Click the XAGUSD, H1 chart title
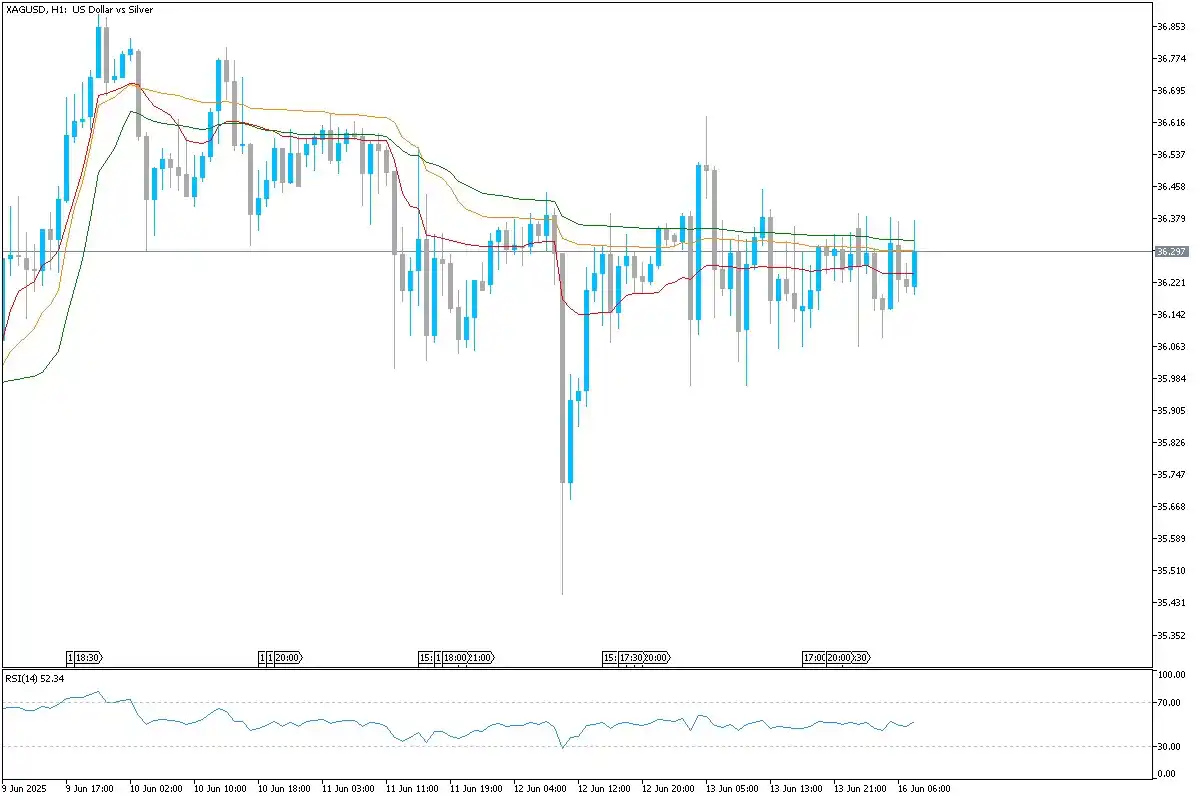1200x800 pixels. 78,8
